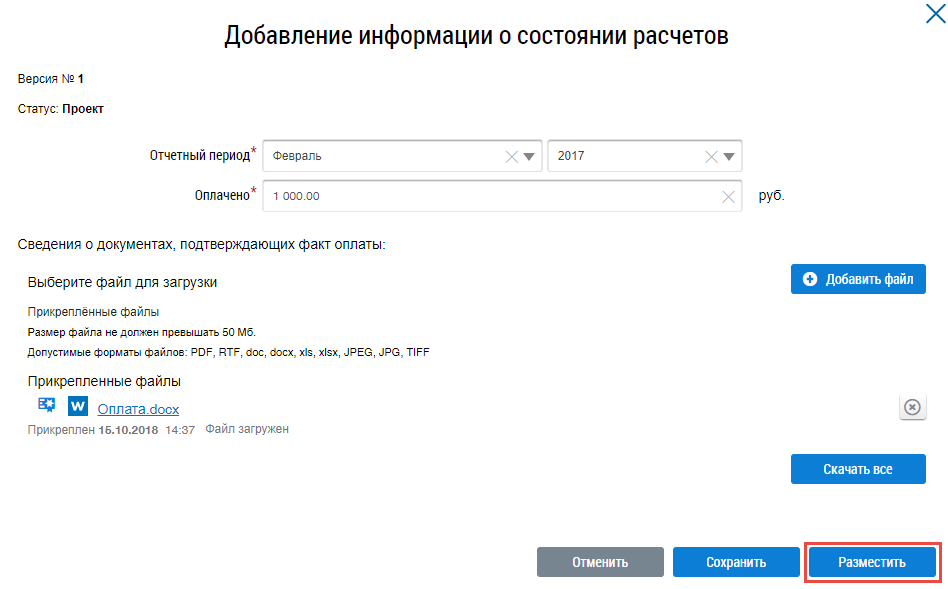
Task: Click the digital signature icon beside Оплата.docx
Action: [x=46, y=406]
